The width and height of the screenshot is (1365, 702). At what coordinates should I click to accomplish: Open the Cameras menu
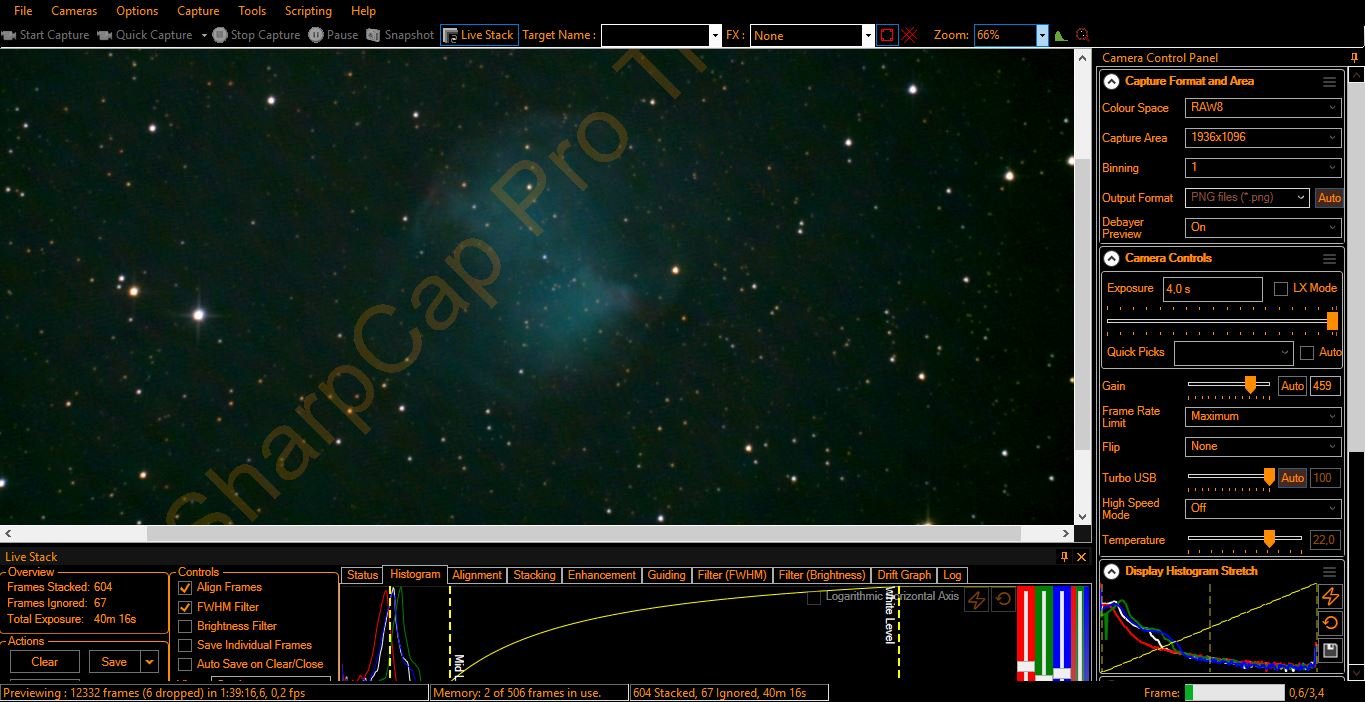coord(74,11)
